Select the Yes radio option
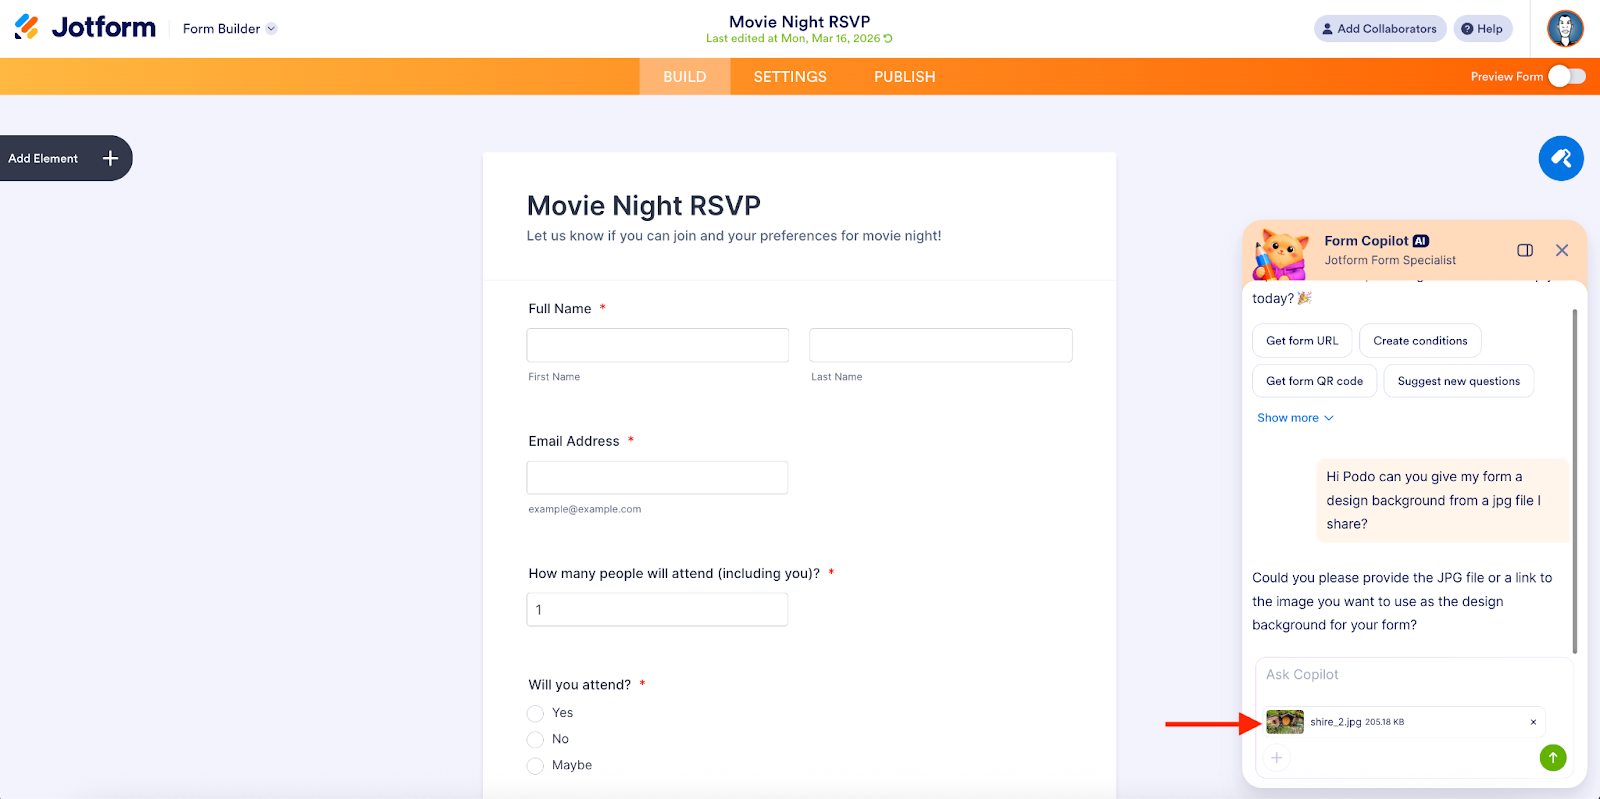This screenshot has height=799, width=1600. [536, 713]
